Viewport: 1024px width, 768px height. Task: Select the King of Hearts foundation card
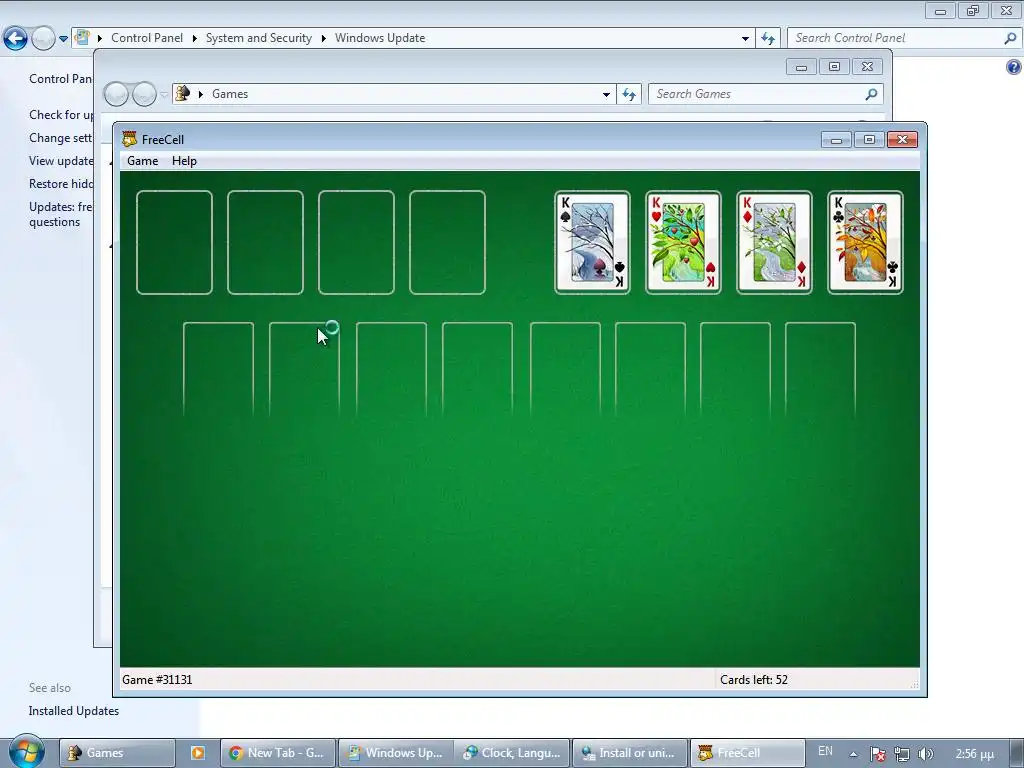coord(683,242)
